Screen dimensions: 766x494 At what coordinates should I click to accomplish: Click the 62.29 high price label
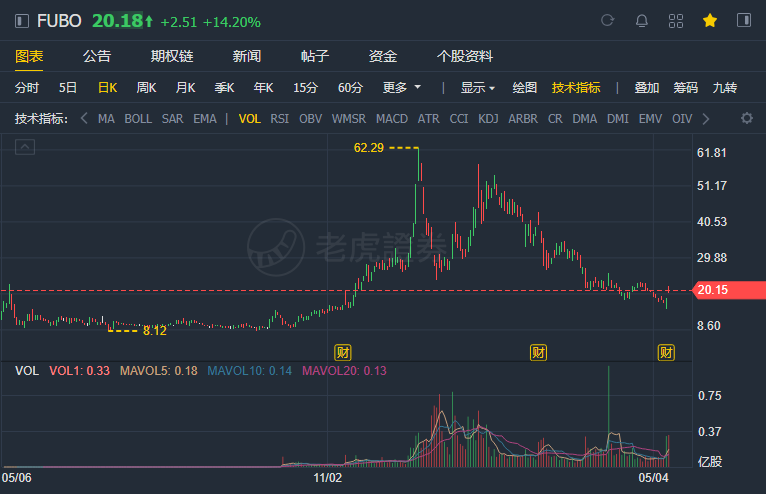369,148
